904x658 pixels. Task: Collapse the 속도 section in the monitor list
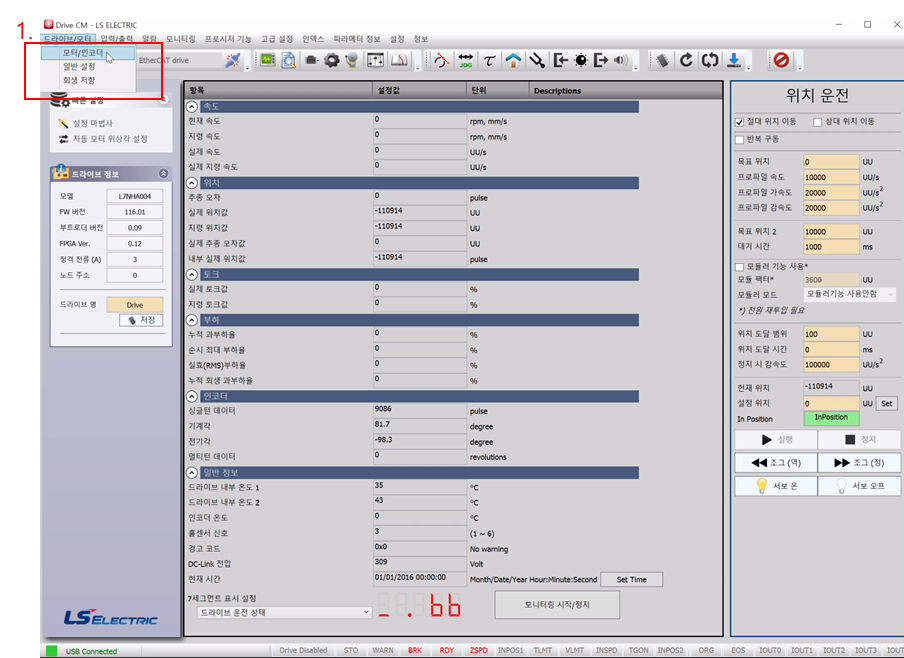pos(192,106)
